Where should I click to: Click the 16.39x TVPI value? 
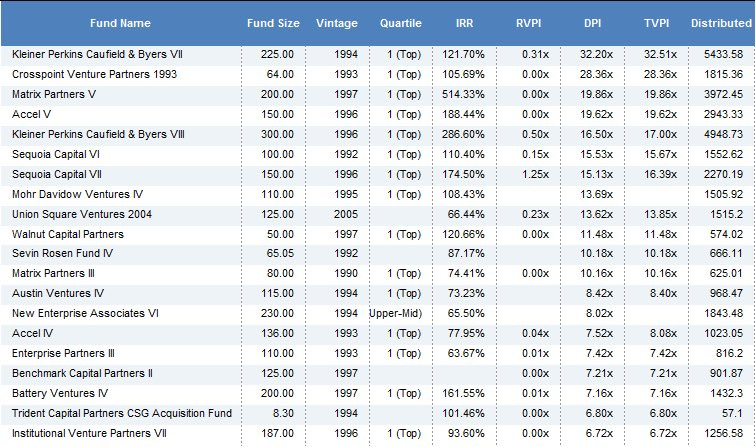660,175
